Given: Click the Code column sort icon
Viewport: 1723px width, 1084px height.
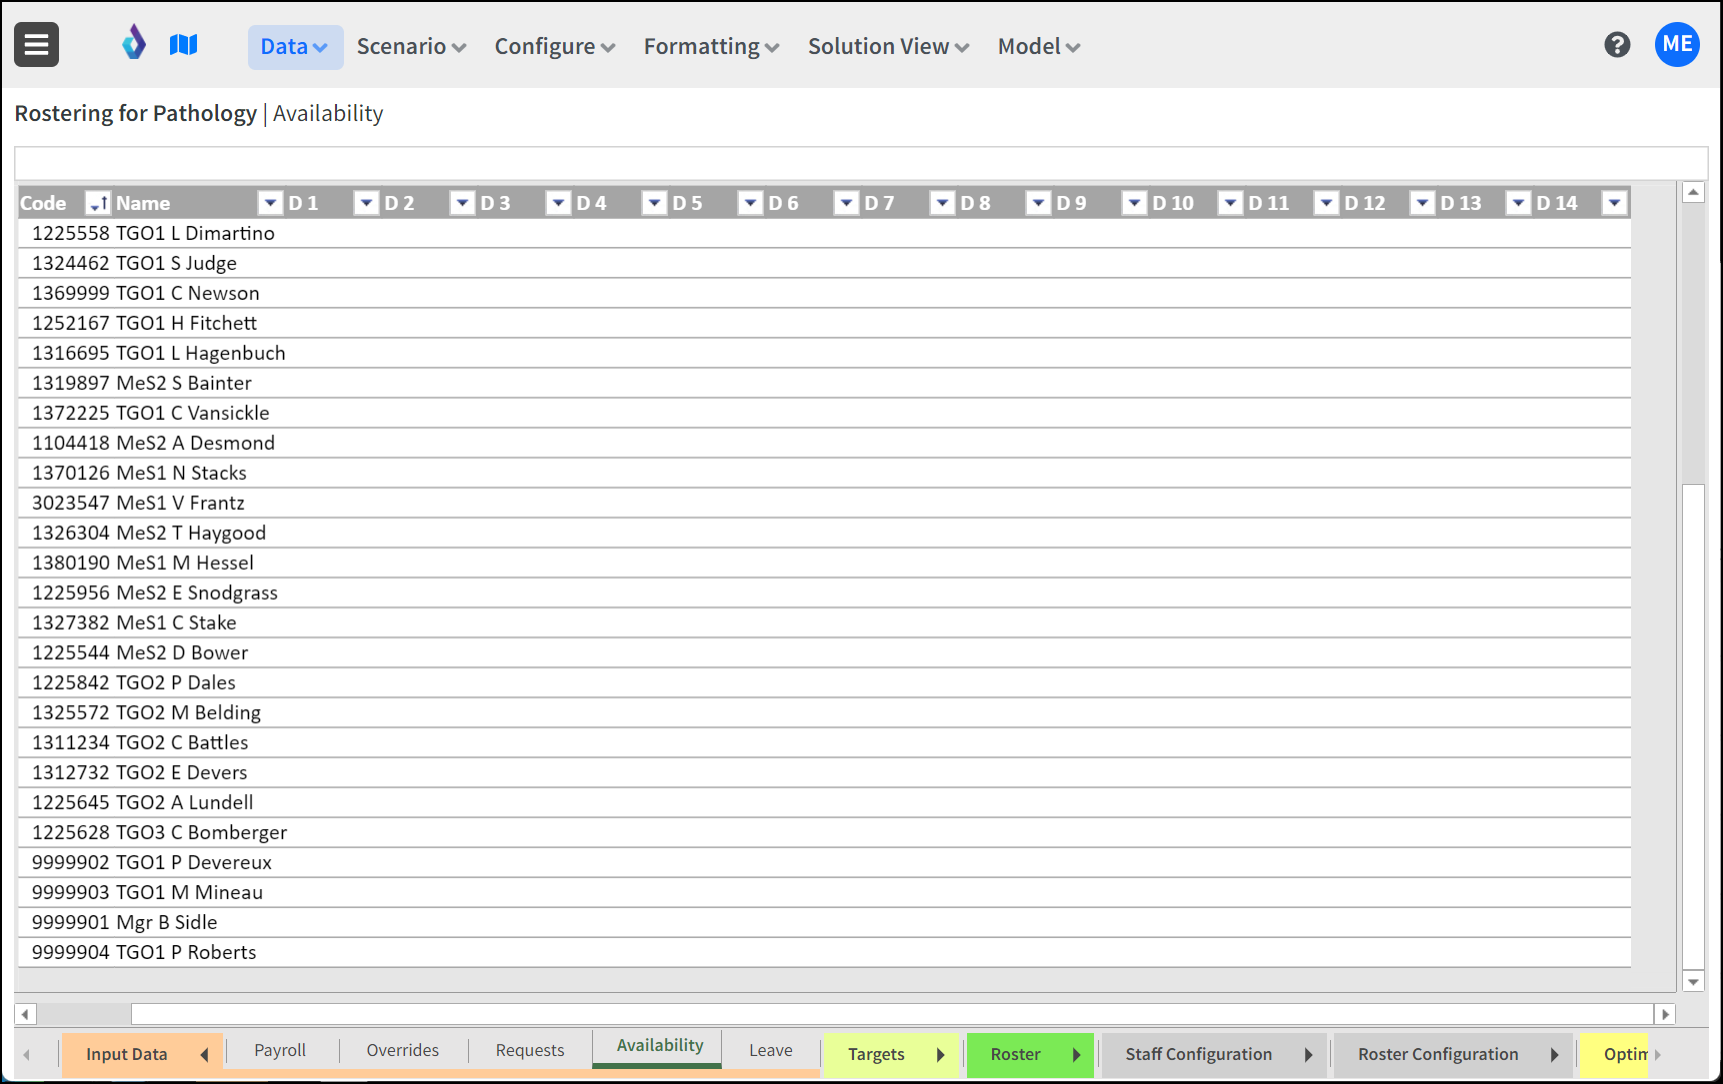Looking at the screenshot, I should (97, 204).
